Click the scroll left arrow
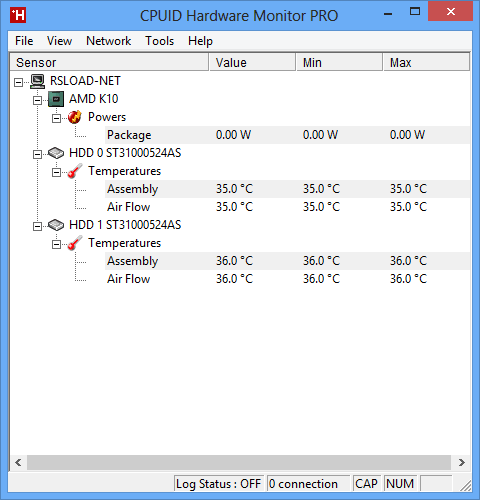 18,463
